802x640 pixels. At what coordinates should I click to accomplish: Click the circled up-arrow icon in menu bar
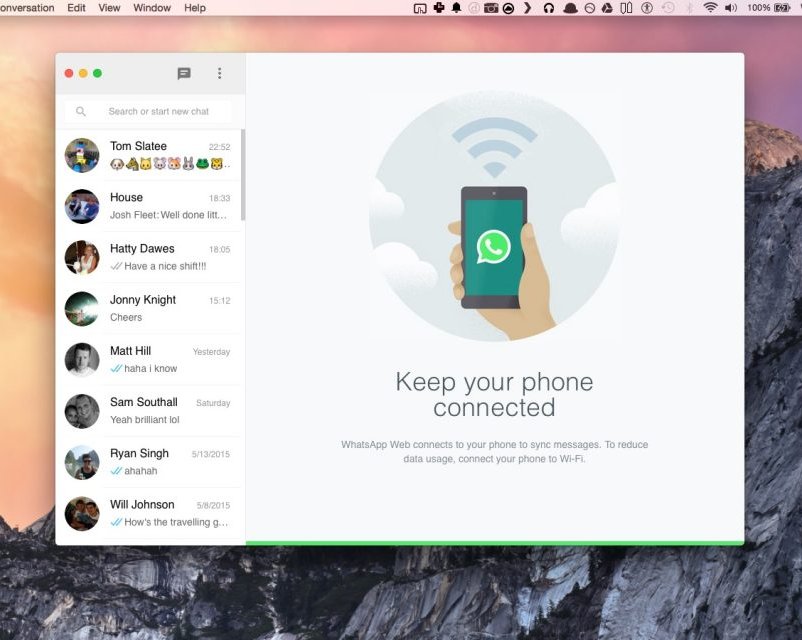tap(508, 8)
